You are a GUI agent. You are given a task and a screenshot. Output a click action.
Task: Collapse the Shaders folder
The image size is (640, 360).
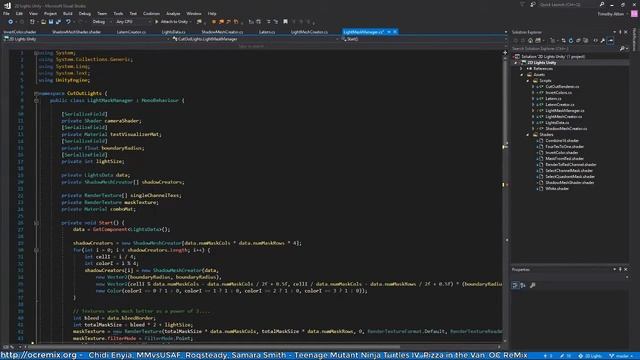tap(528, 135)
